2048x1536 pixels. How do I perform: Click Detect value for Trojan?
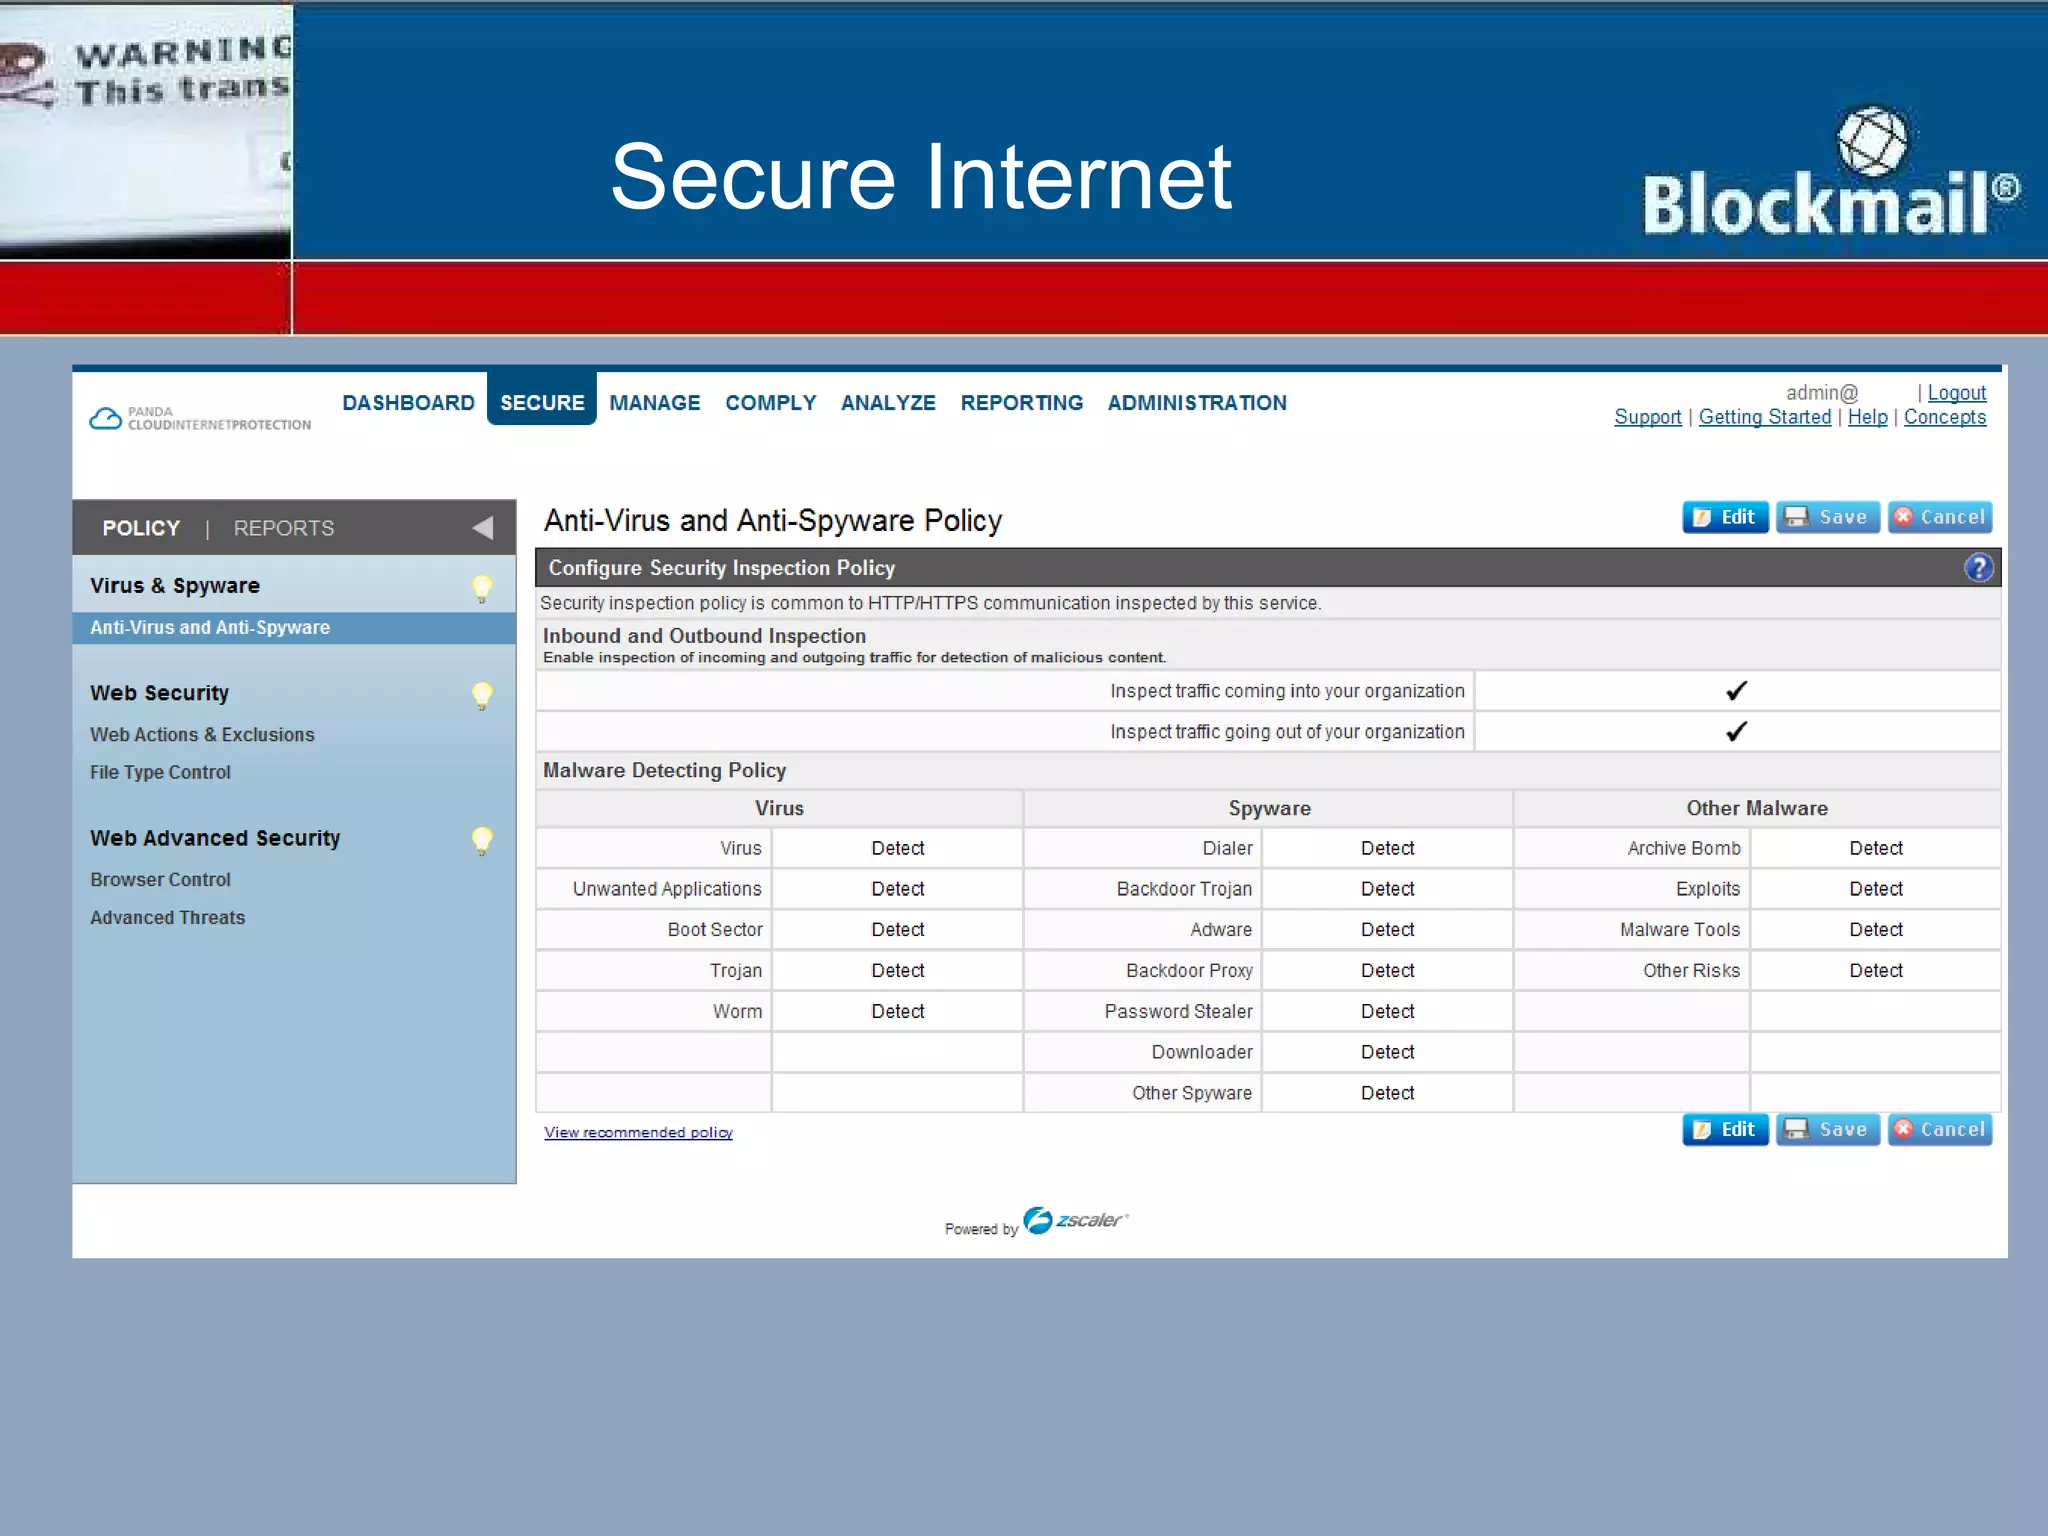pos(897,971)
